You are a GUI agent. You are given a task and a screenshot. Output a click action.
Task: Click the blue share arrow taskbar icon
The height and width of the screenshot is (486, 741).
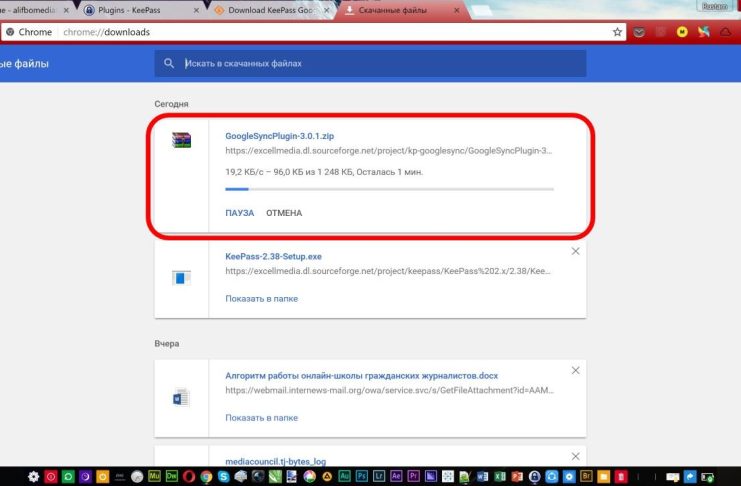coord(690,477)
